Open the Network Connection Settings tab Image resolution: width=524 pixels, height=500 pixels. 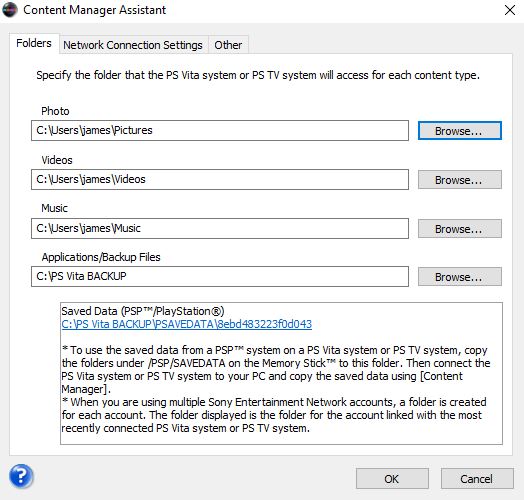pyautogui.click(x=133, y=45)
